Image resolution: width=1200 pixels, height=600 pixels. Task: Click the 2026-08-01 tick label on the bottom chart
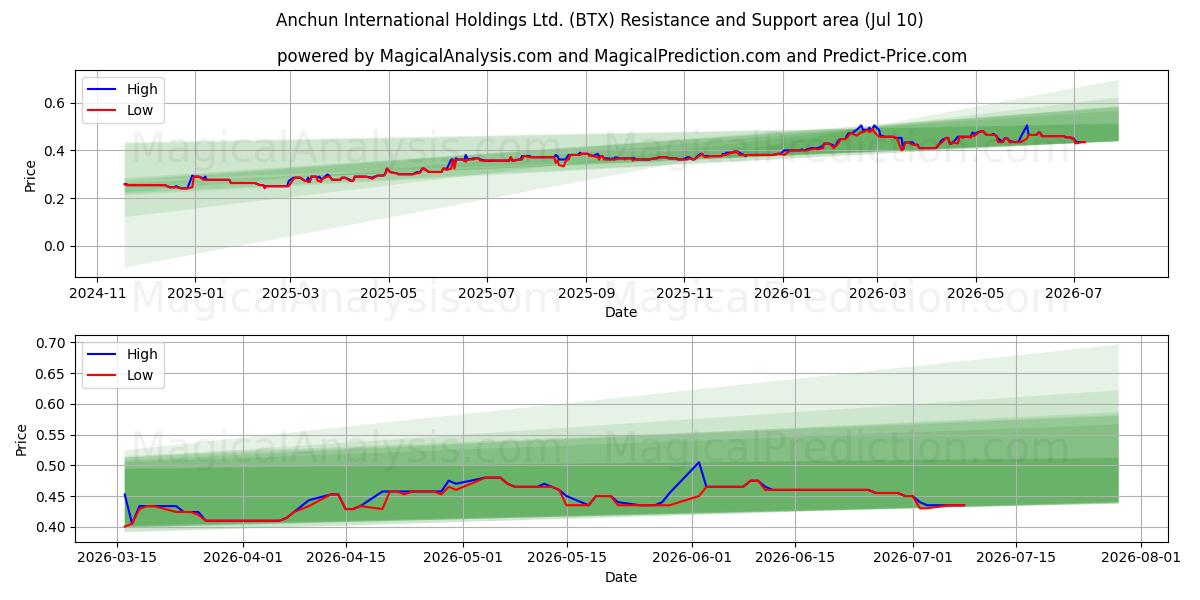[1141, 558]
